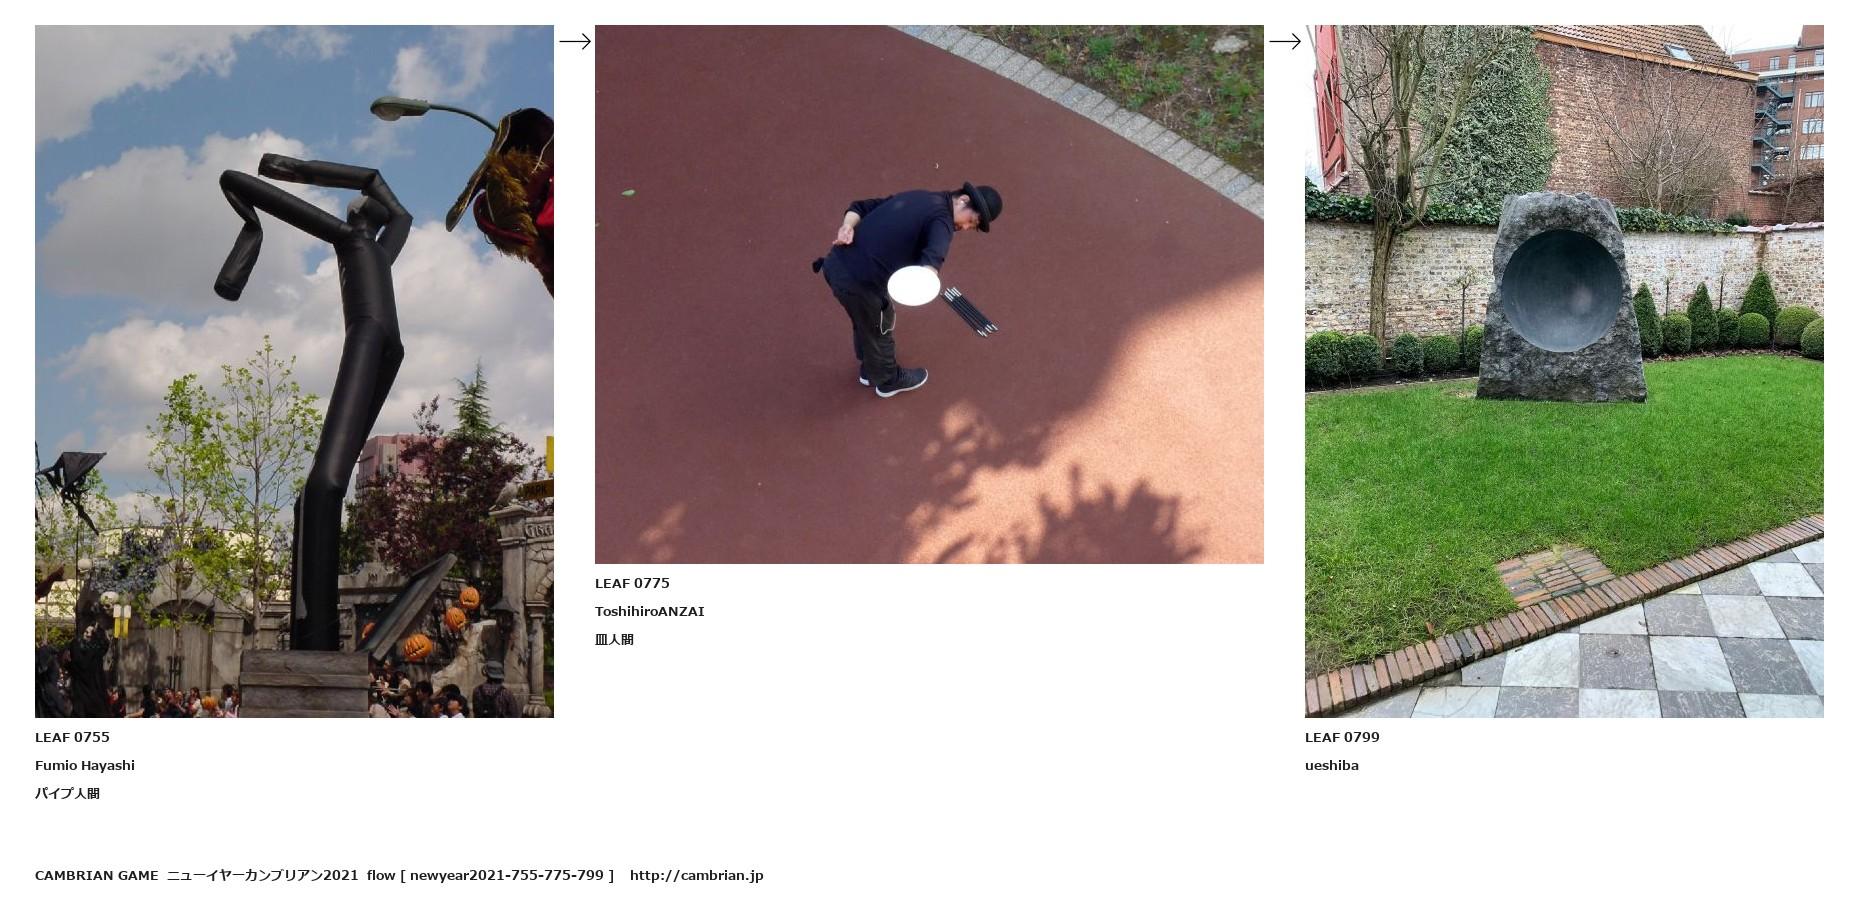Click the hollow stone sculpture in photo
The height and width of the screenshot is (900, 1859).
coord(1562,297)
